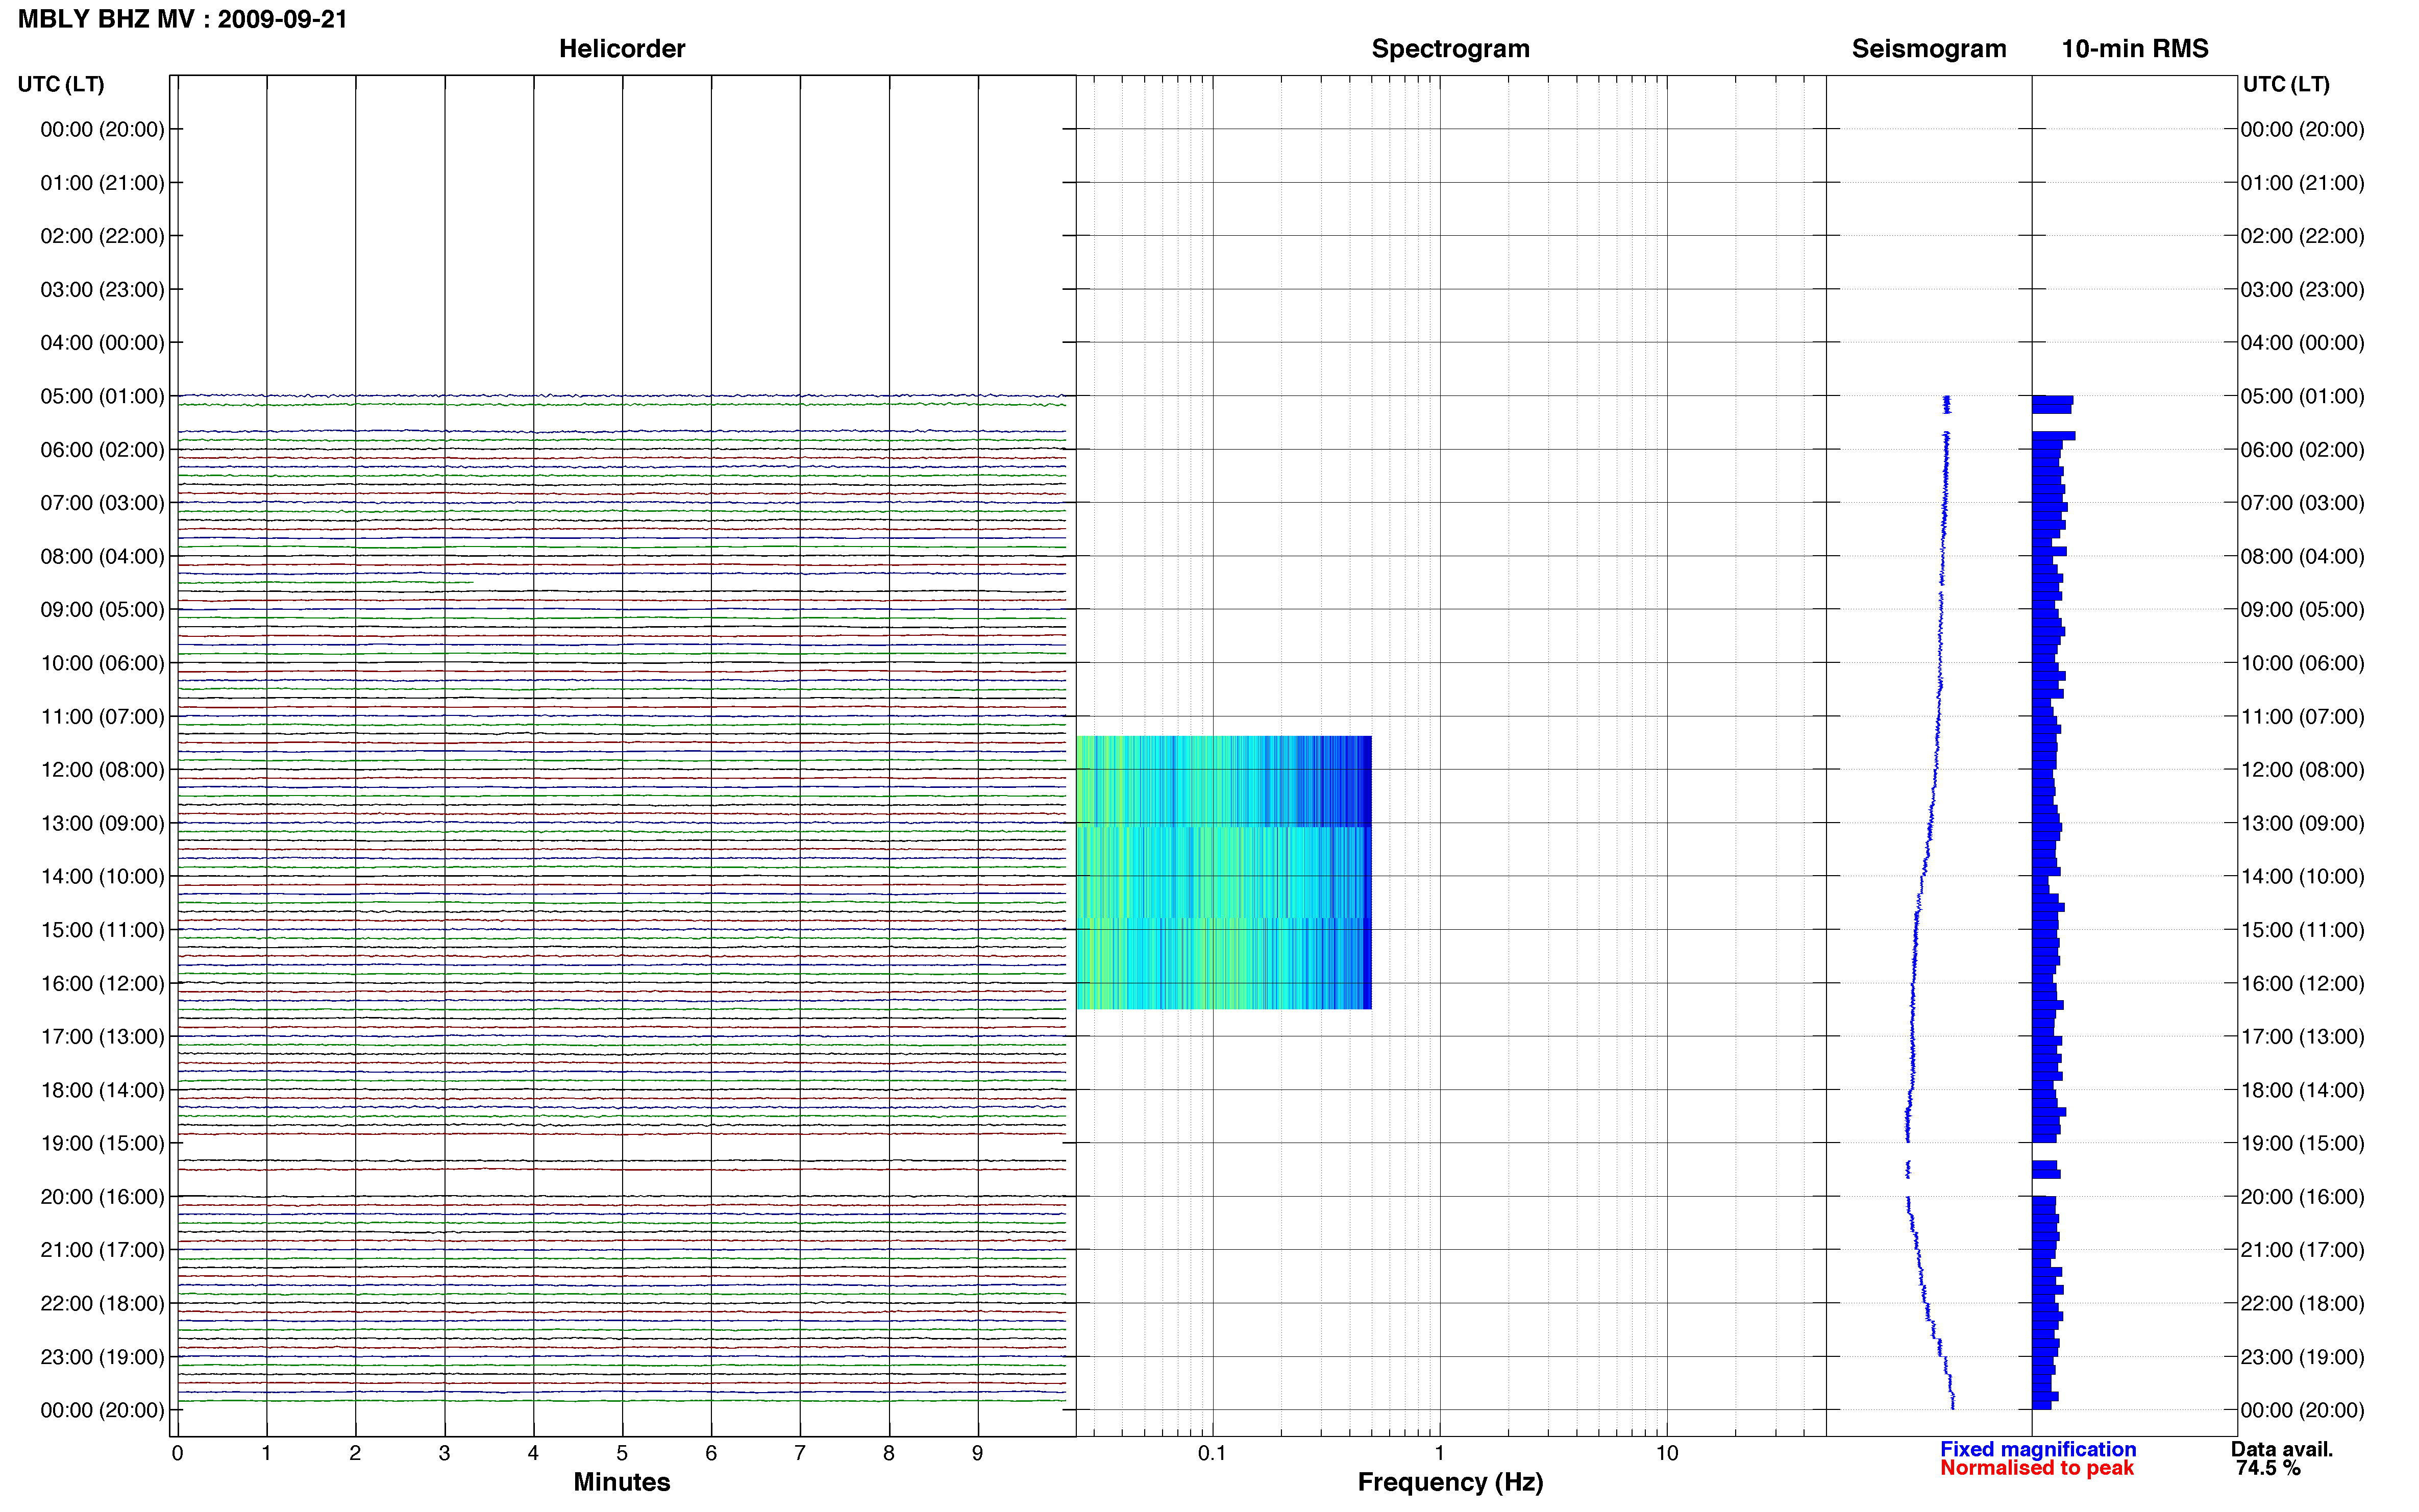The height and width of the screenshot is (1512, 2419).
Task: Click the isolated RMS bar near 19:30 UTC
Action: click(x=2046, y=1169)
